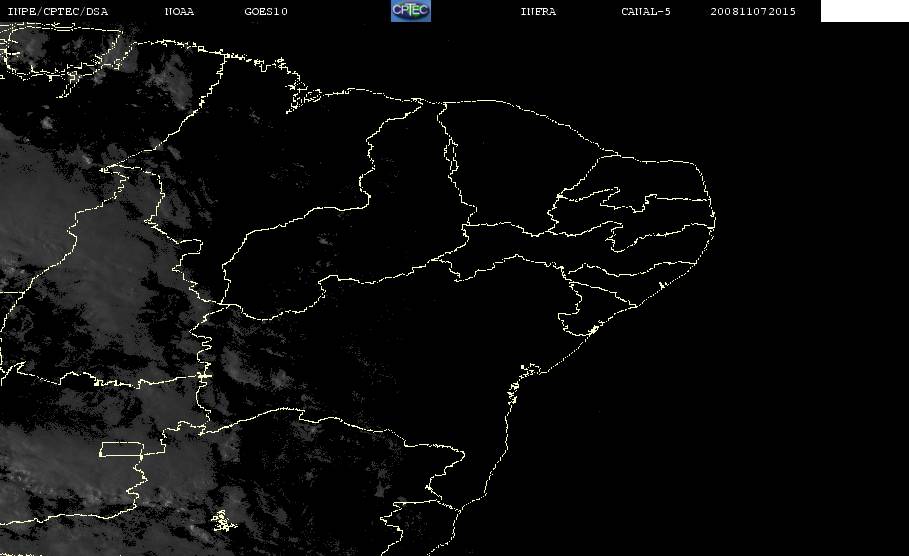Click the São Luís island outline on the north coast
Screen dimensions: 909x556
[303, 97]
